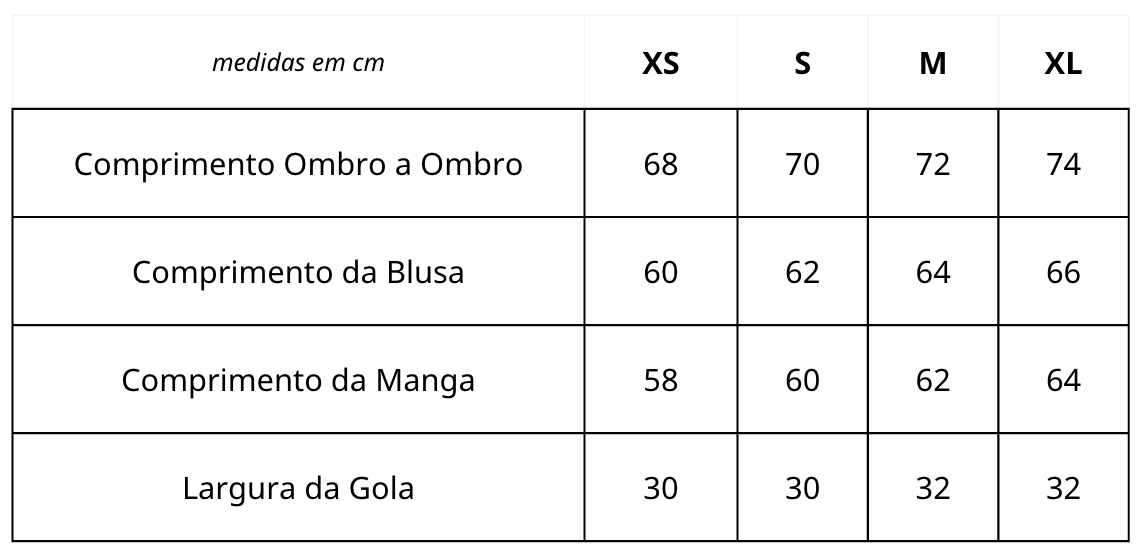
Task: Select the 'Comprimento da Manga' row label
Action: pos(298,380)
